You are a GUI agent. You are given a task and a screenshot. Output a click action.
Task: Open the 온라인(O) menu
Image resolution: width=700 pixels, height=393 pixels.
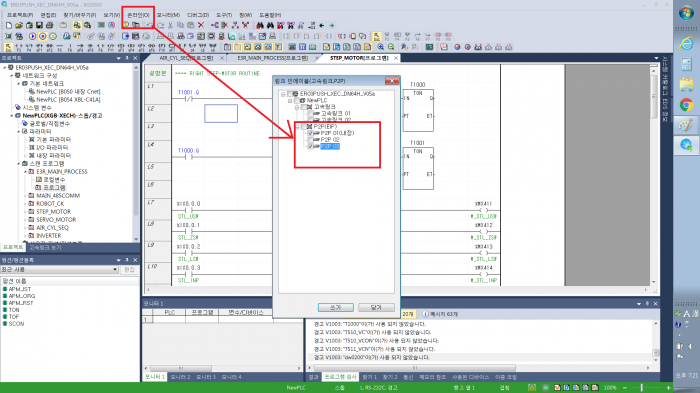point(138,15)
